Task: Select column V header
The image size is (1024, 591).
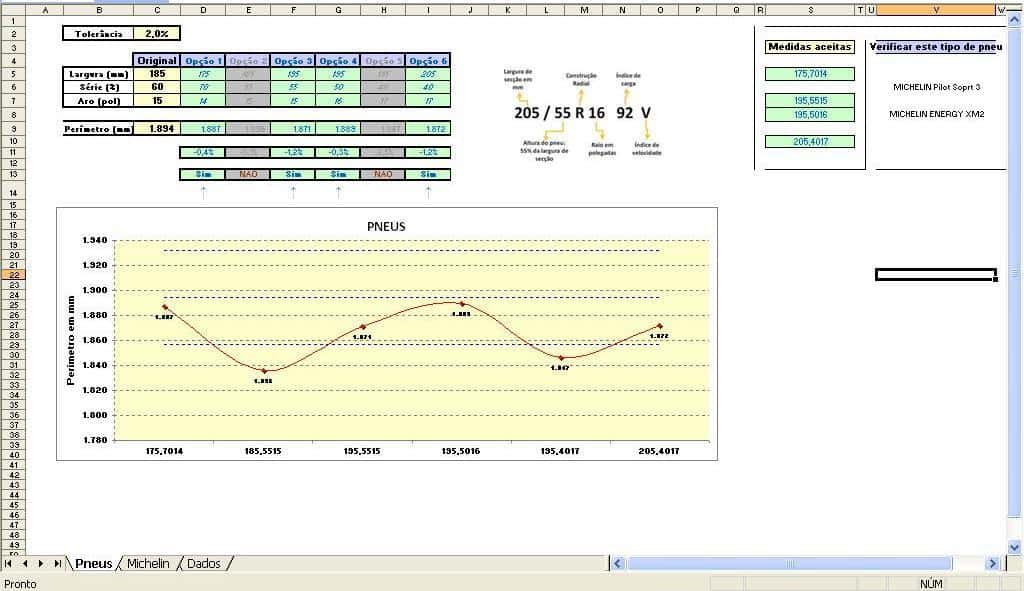Action: [x=936, y=10]
